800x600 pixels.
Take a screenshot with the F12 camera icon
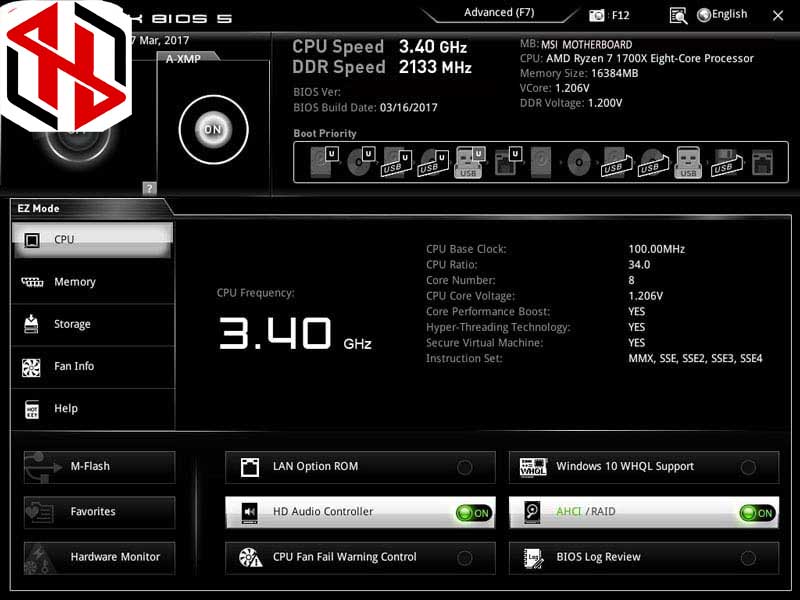pyautogui.click(x=596, y=15)
